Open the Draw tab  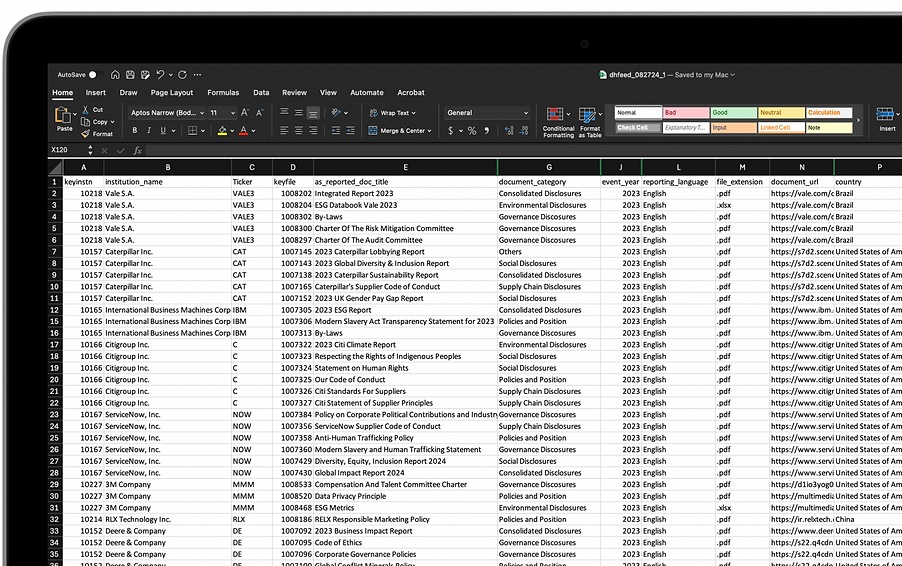(128, 93)
